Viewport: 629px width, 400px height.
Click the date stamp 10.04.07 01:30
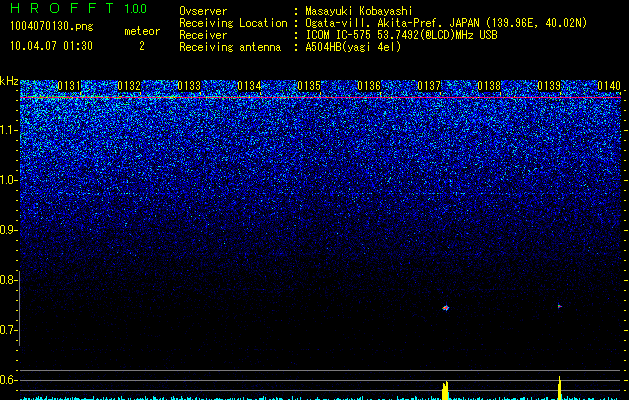tap(51, 46)
